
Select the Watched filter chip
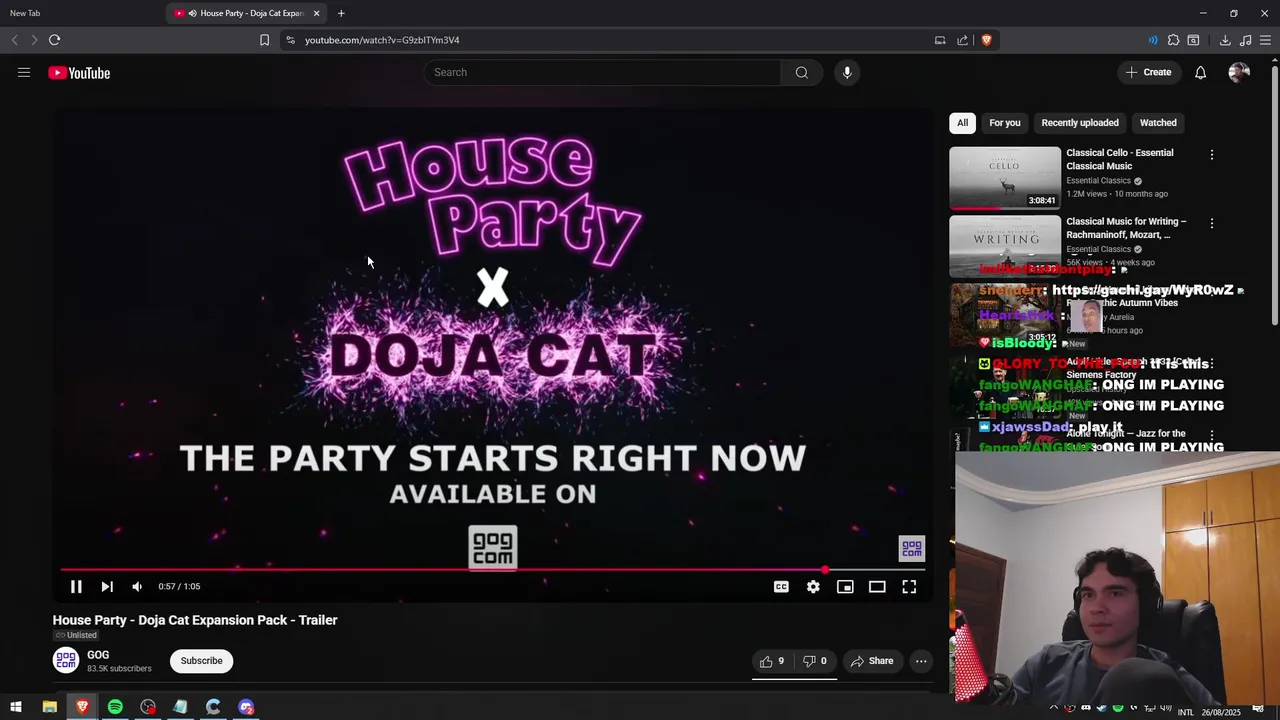pyautogui.click(x=1158, y=123)
